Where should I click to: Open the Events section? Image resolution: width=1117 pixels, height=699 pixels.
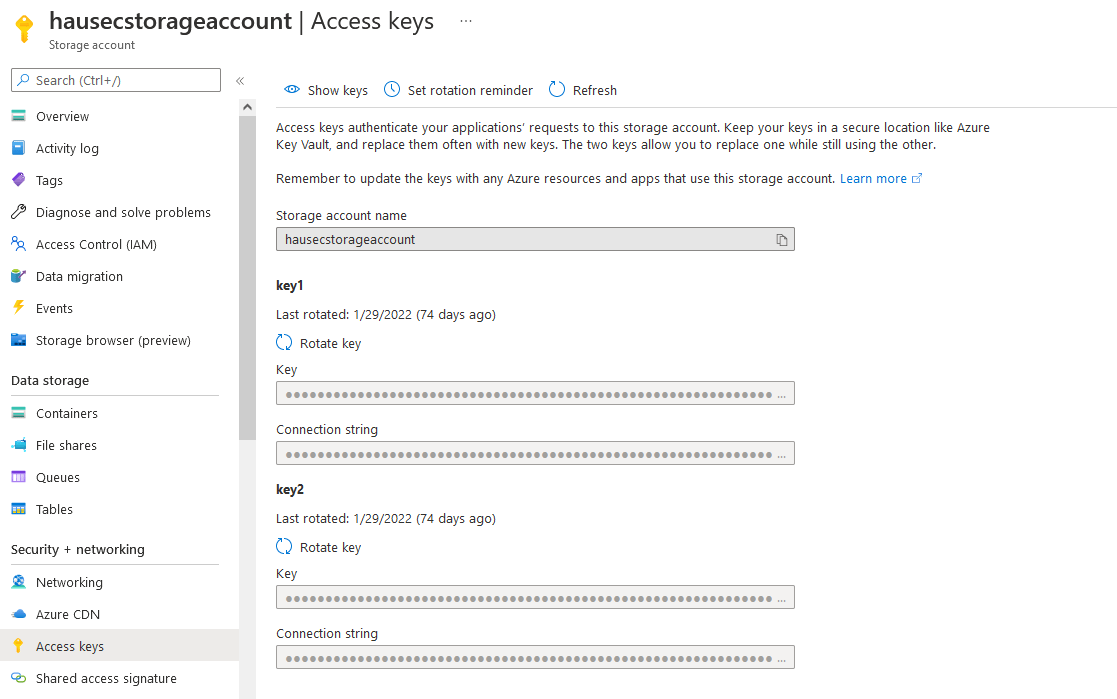pos(55,308)
